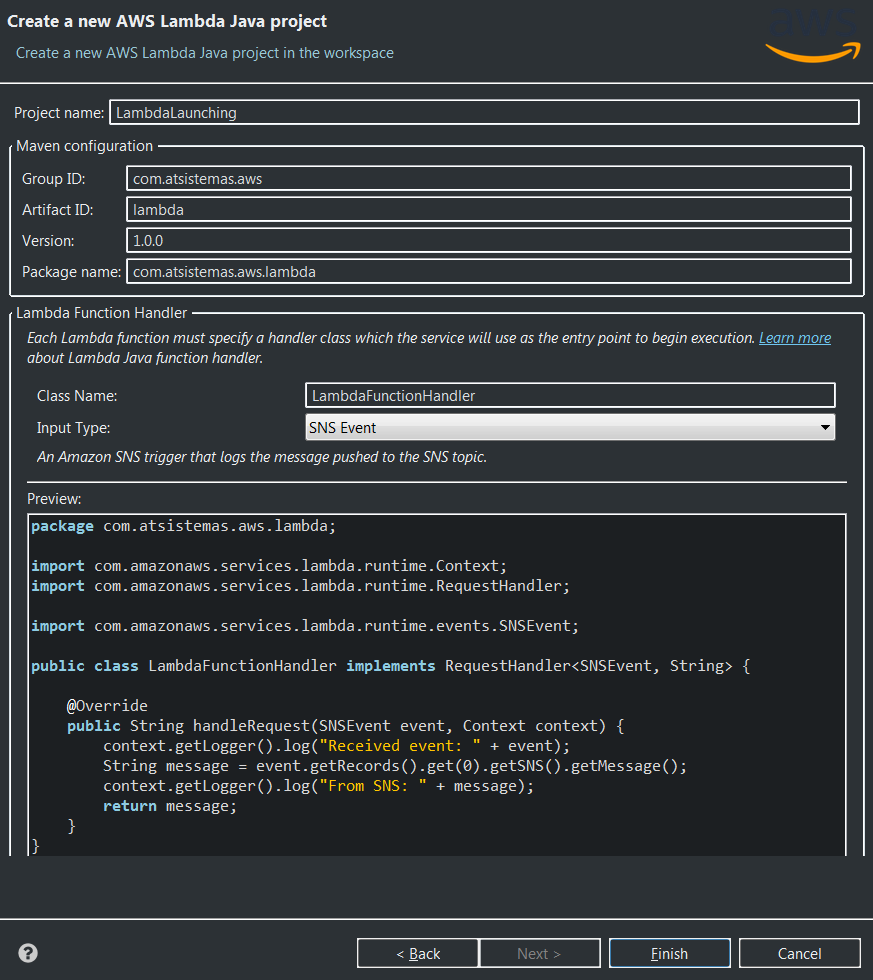Click the import SNSEvent line in preview
Screen dimensions: 873x980
pyautogui.click(x=305, y=626)
